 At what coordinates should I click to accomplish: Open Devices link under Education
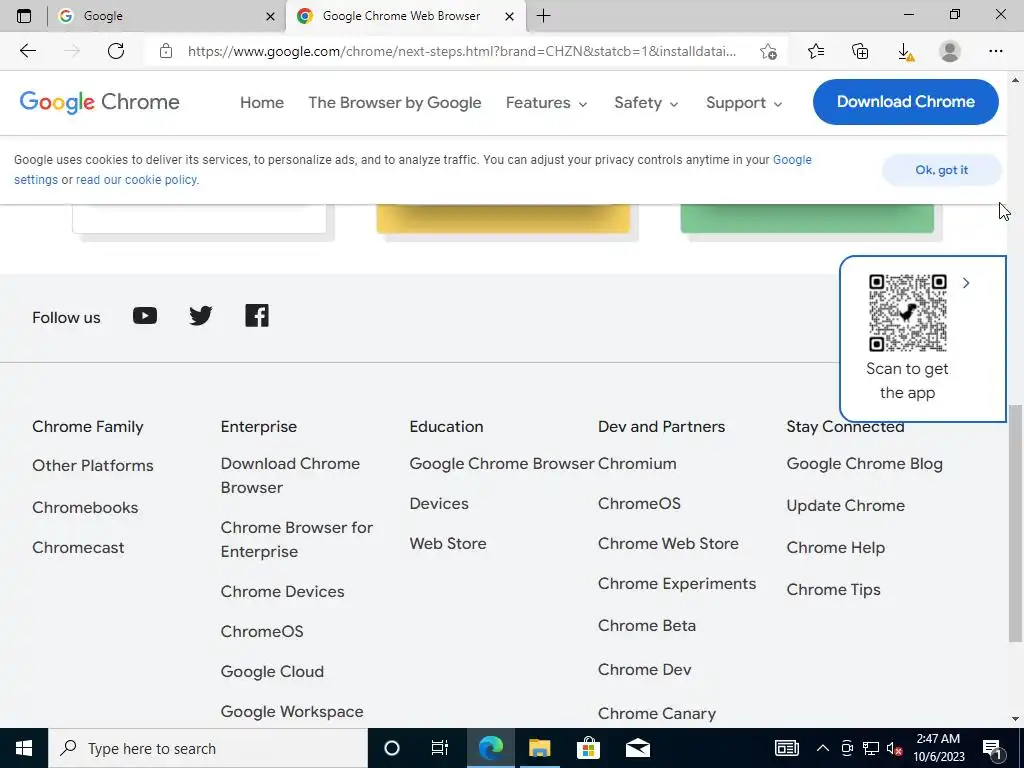tap(439, 504)
